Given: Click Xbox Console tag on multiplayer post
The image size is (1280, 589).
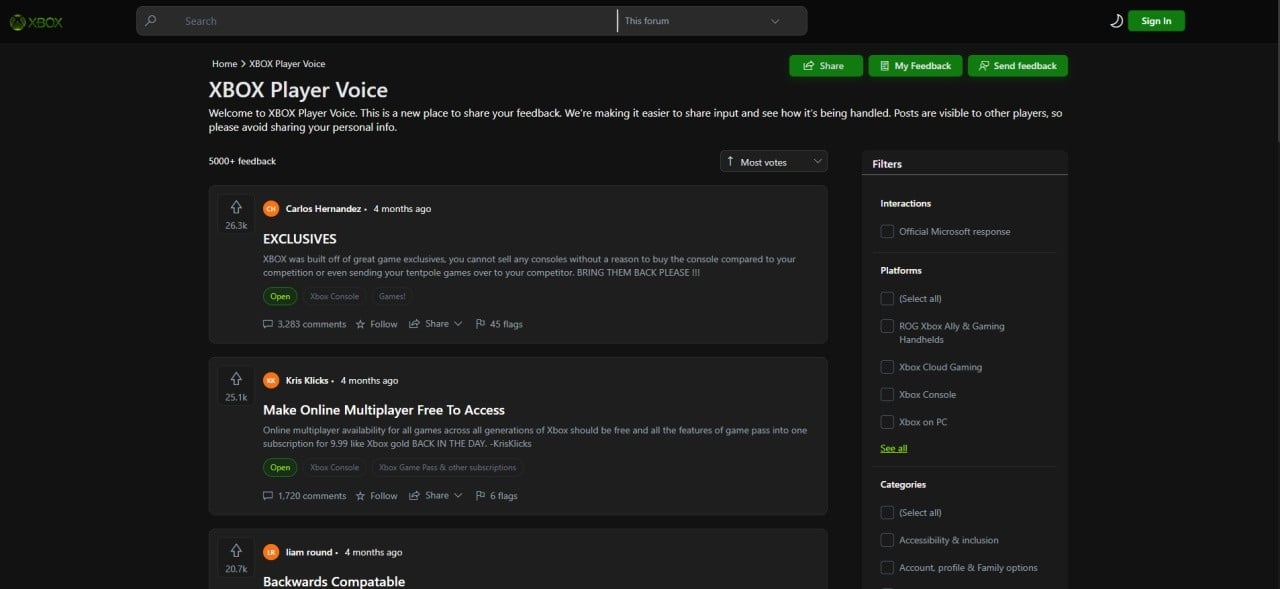Looking at the screenshot, I should pyautogui.click(x=334, y=468).
